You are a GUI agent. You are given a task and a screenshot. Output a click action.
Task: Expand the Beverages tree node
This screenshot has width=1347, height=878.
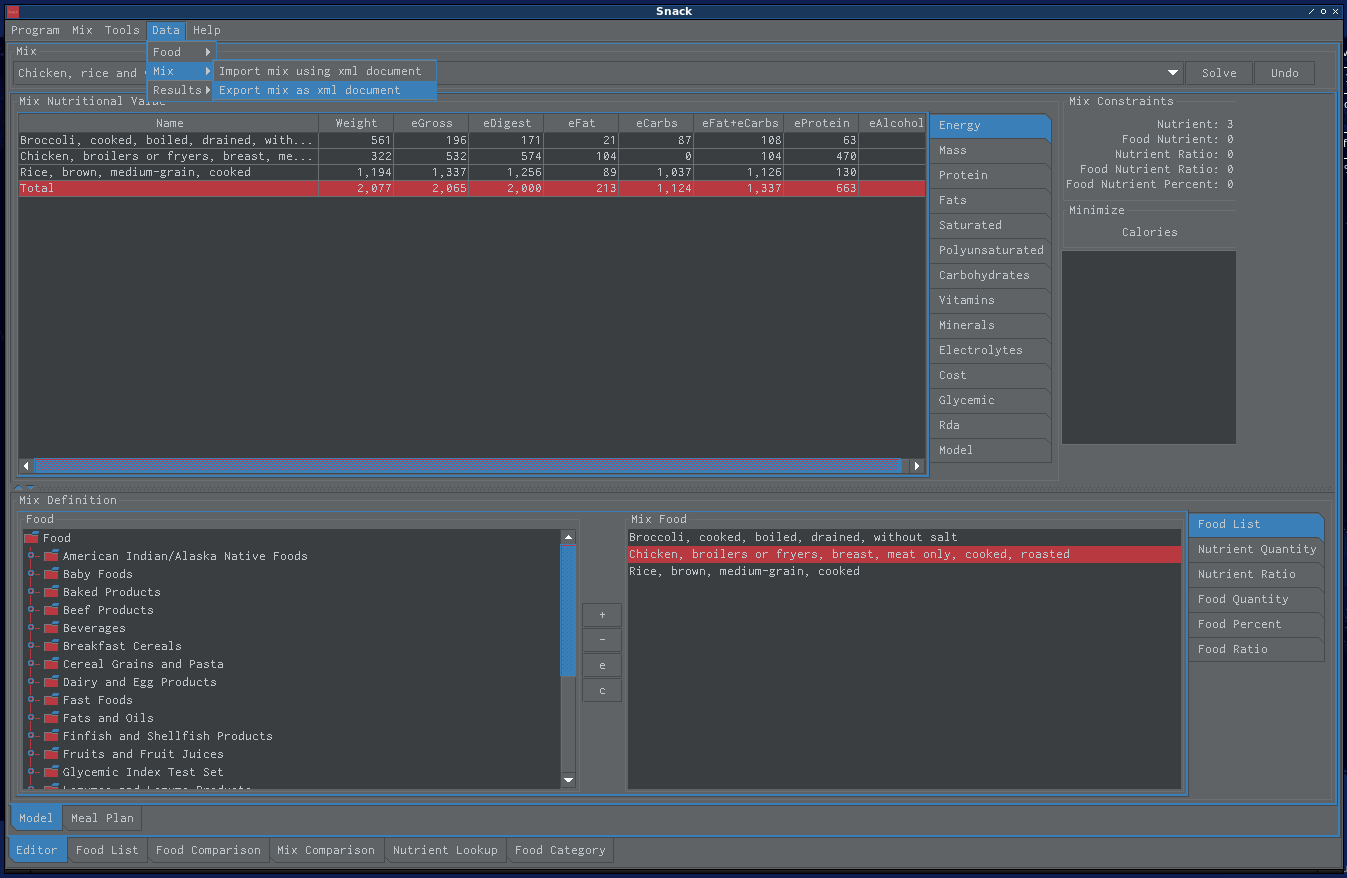pyautogui.click(x=32, y=628)
